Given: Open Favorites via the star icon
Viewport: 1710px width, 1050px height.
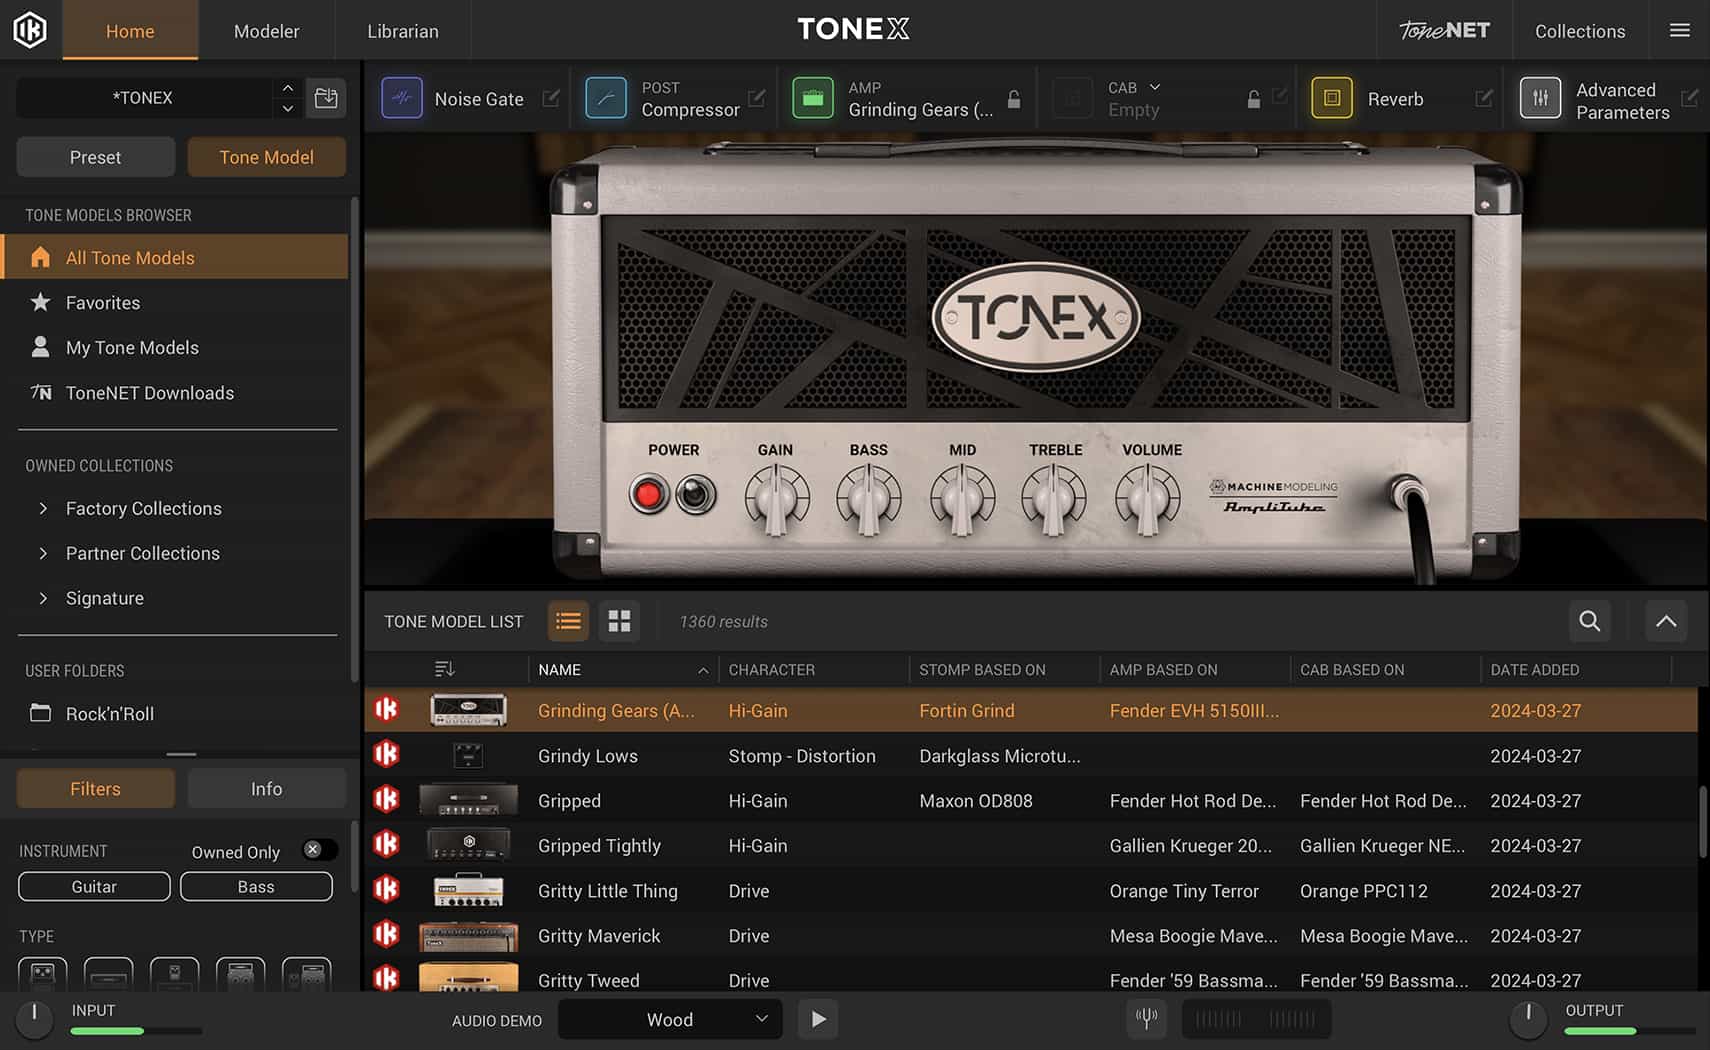Looking at the screenshot, I should pos(40,302).
